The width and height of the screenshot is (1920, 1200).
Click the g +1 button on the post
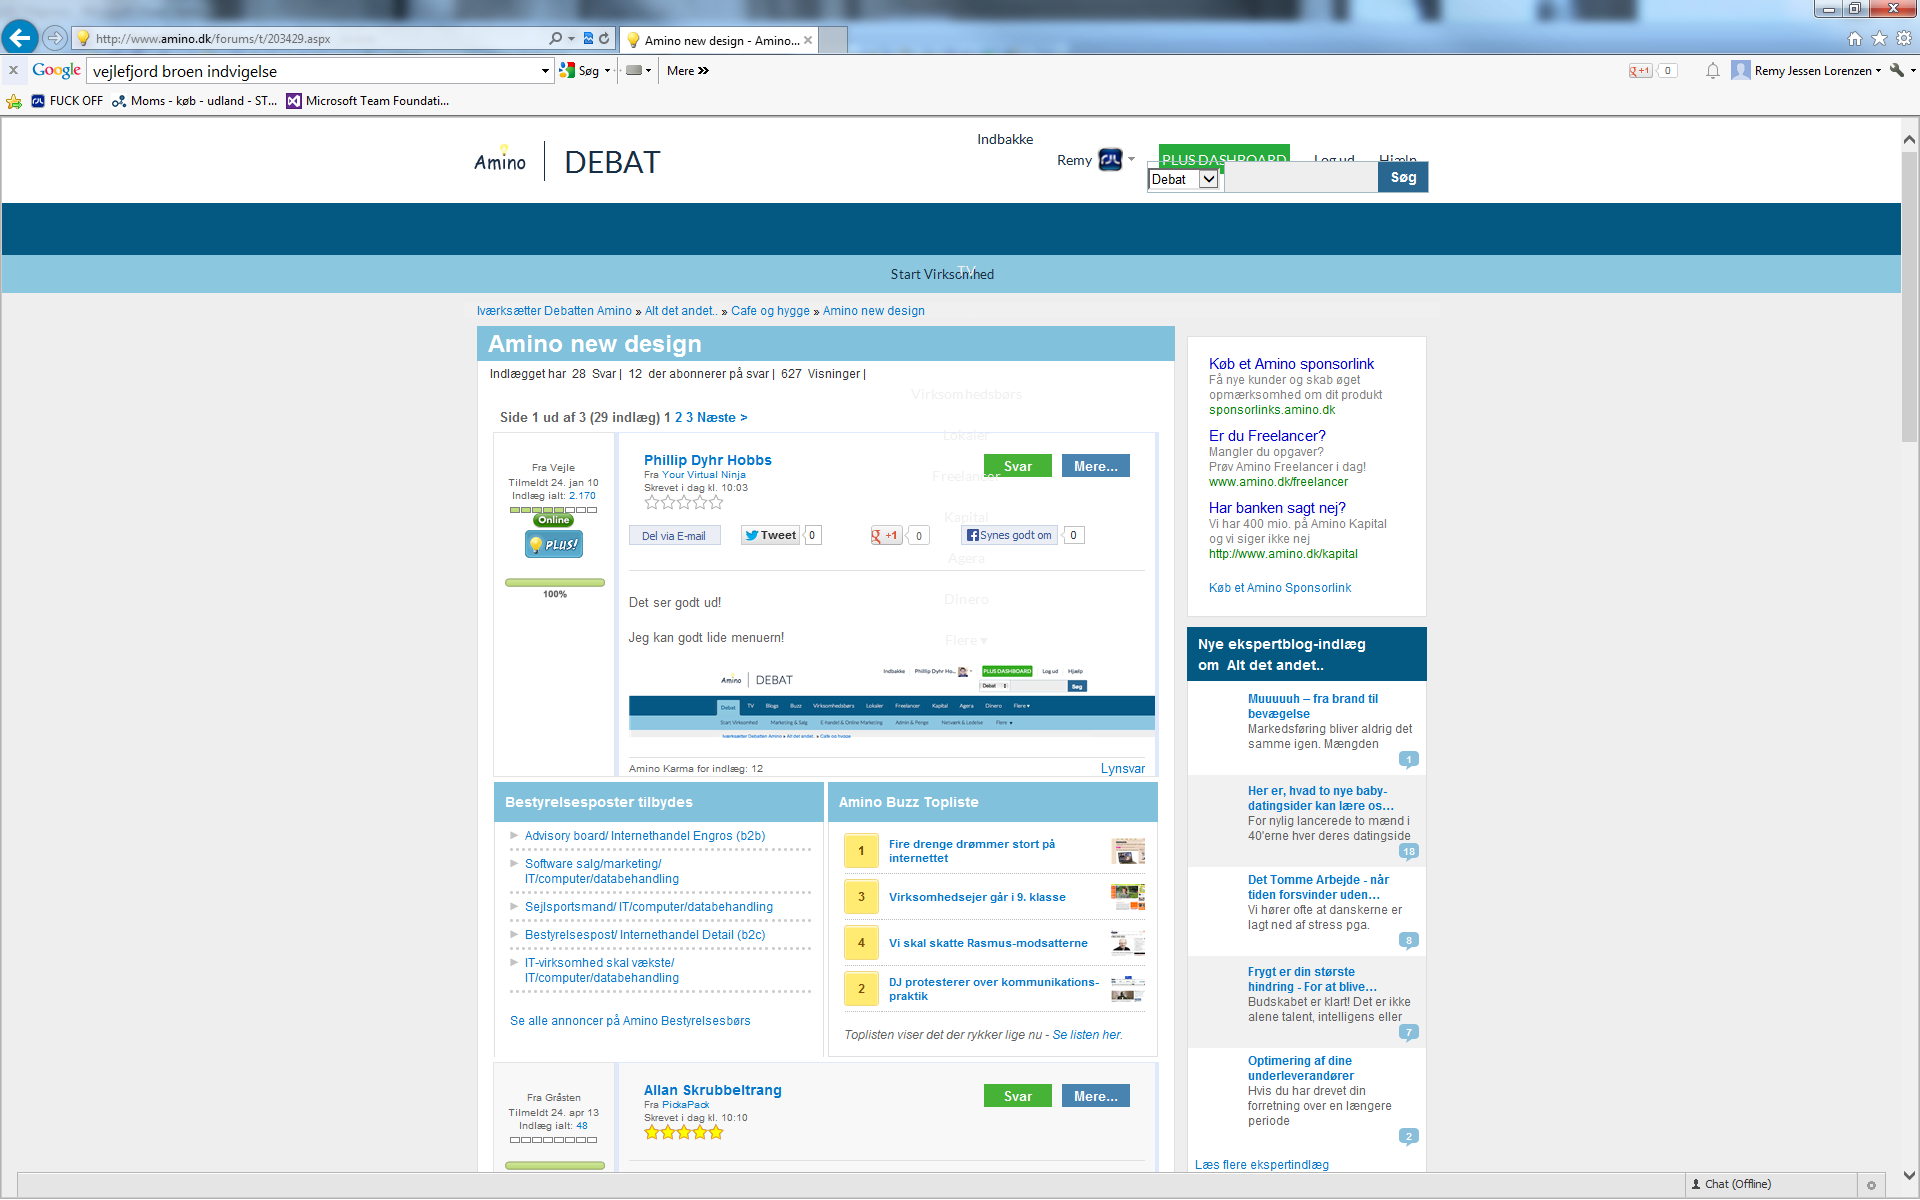tap(886, 536)
